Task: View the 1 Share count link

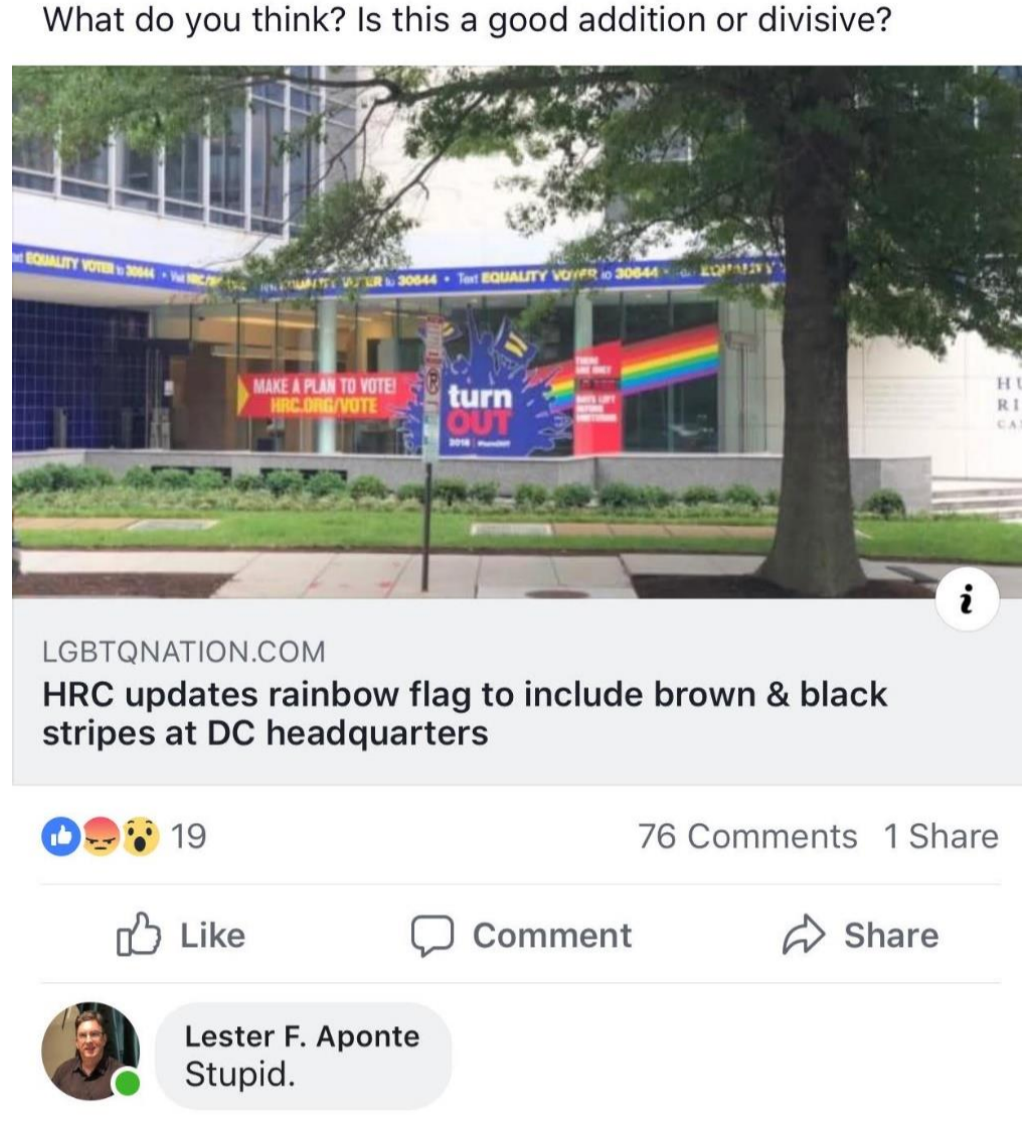Action: pyautogui.click(x=941, y=836)
